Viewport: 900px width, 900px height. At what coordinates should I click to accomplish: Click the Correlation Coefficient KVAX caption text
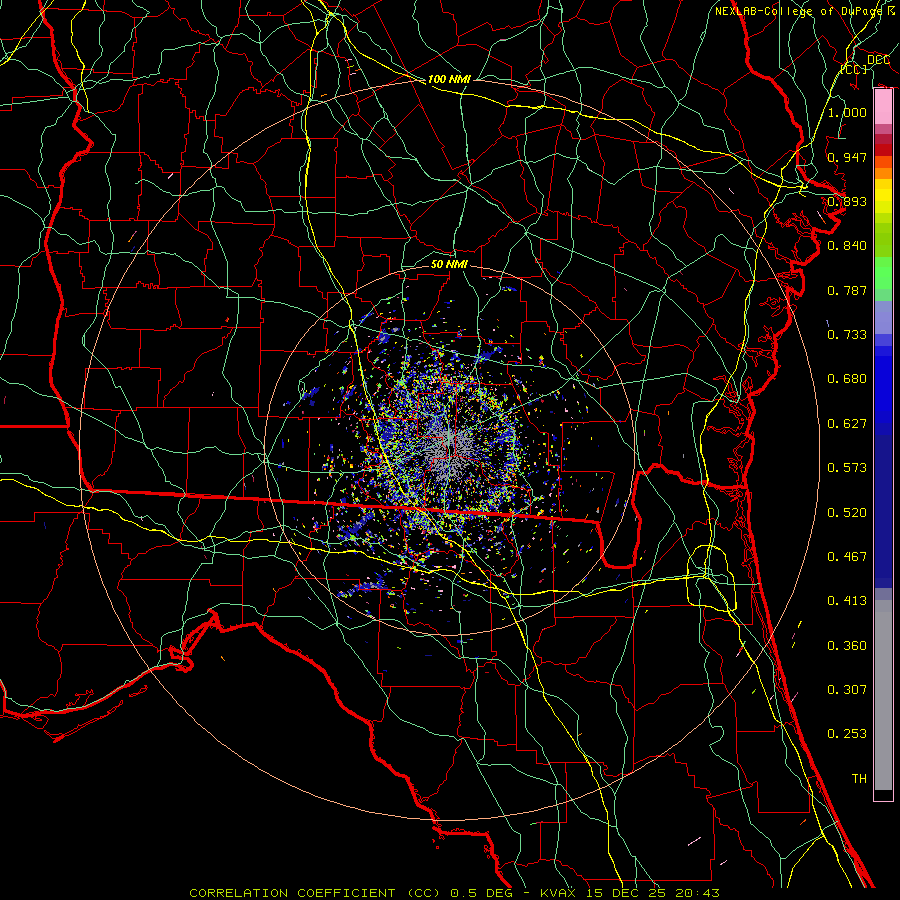click(x=454, y=893)
